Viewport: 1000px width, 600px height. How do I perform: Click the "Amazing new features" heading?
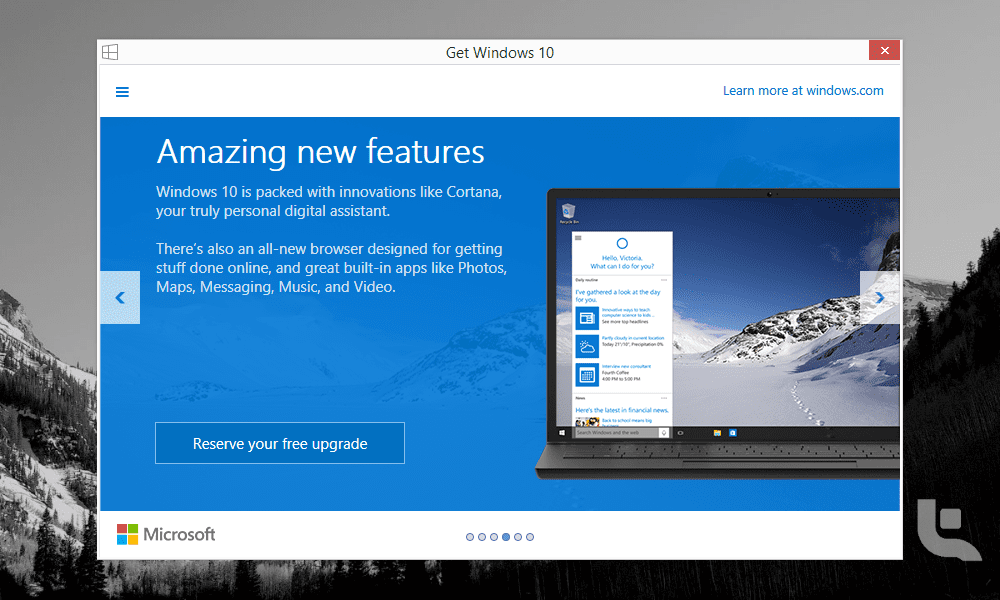pos(320,152)
